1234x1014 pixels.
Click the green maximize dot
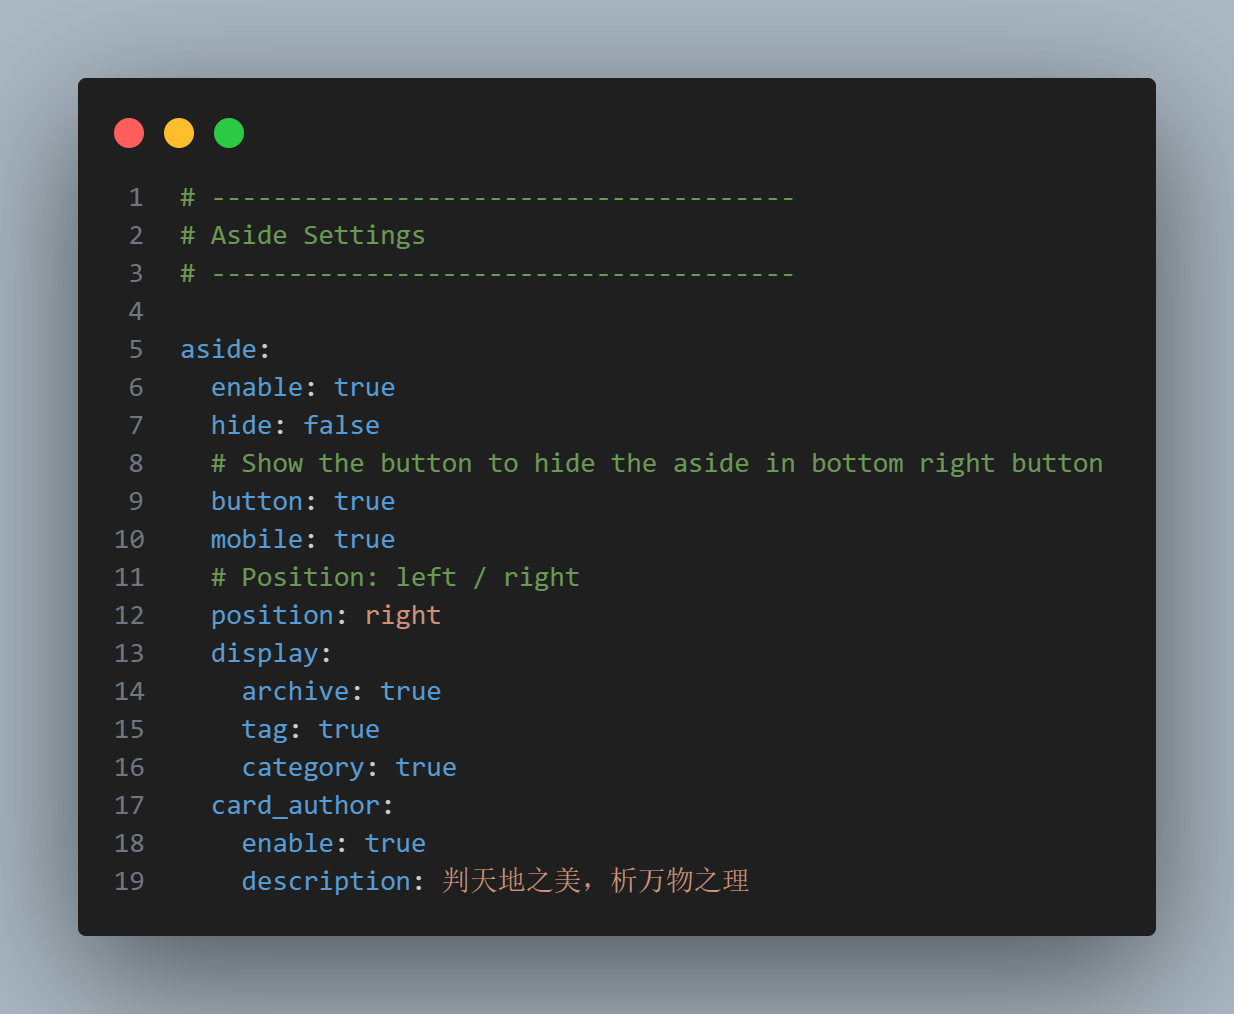point(229,133)
